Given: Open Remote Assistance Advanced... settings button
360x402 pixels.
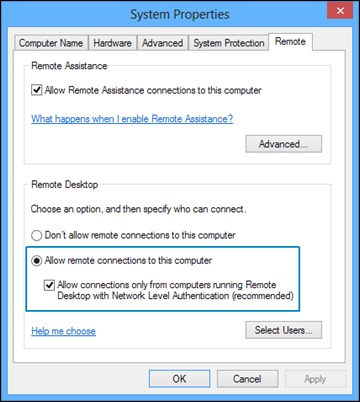Looking at the screenshot, I should pyautogui.click(x=284, y=144).
